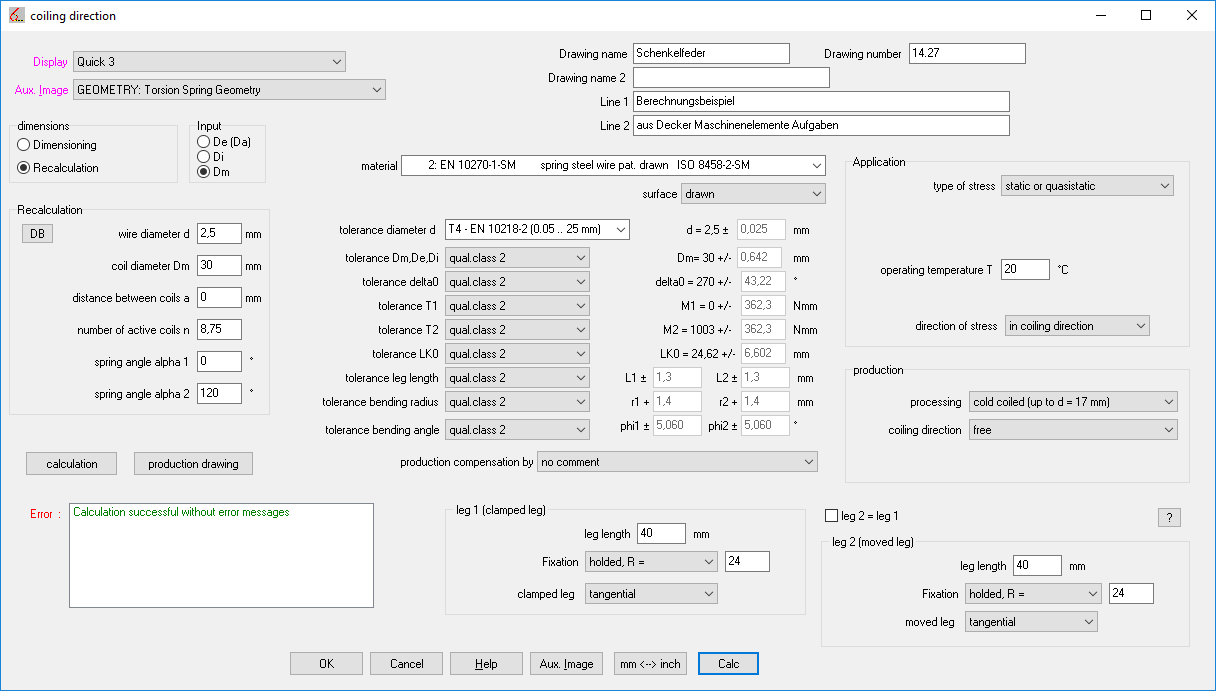Open the Display Quick 3 dropdown
1216x691 pixels.
pyautogui.click(x=210, y=62)
